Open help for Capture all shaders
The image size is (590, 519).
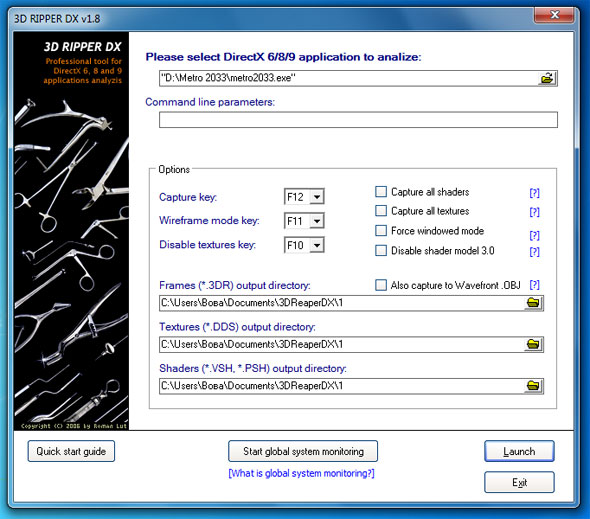tap(534, 193)
